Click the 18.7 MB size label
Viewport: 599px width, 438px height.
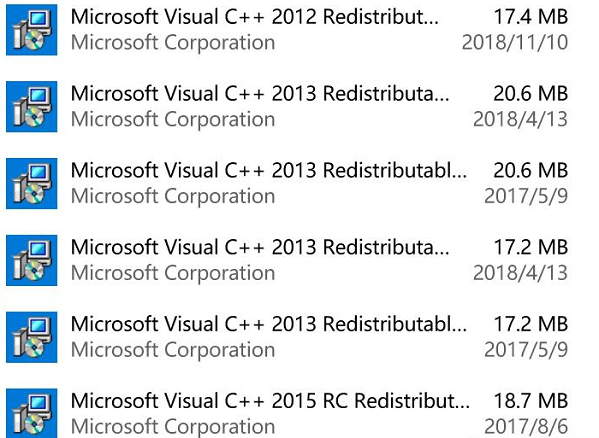pos(531,401)
